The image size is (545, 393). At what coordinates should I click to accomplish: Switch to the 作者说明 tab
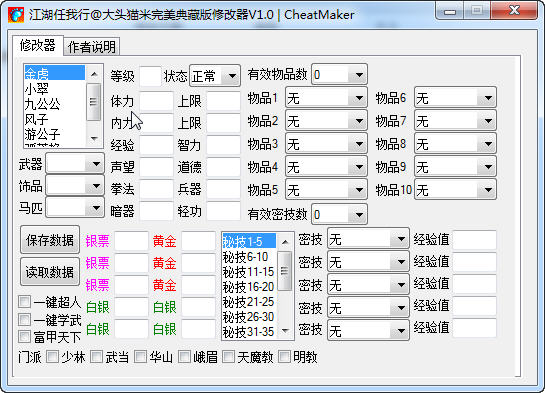pos(92,47)
